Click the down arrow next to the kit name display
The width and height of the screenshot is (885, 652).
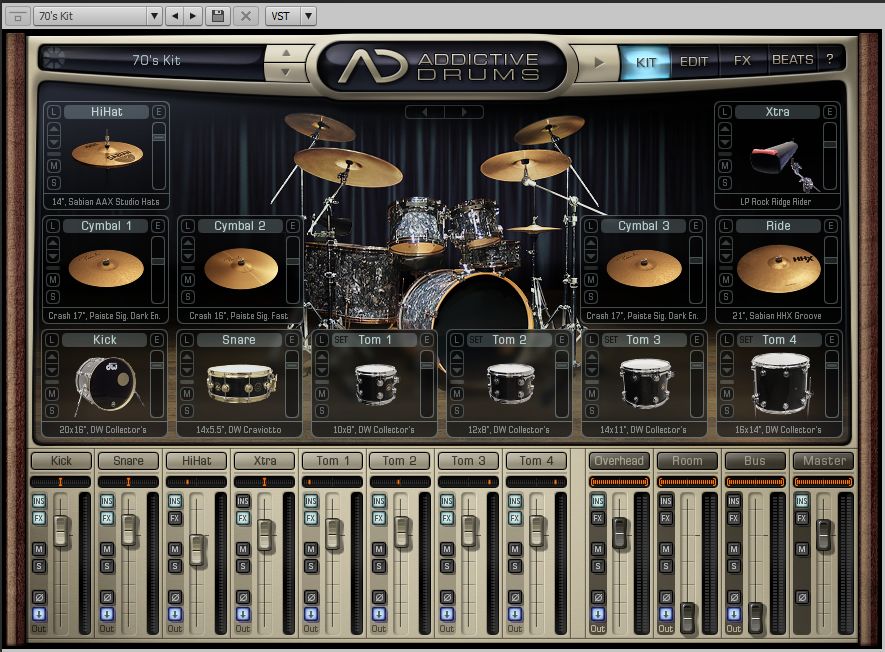[x=284, y=70]
